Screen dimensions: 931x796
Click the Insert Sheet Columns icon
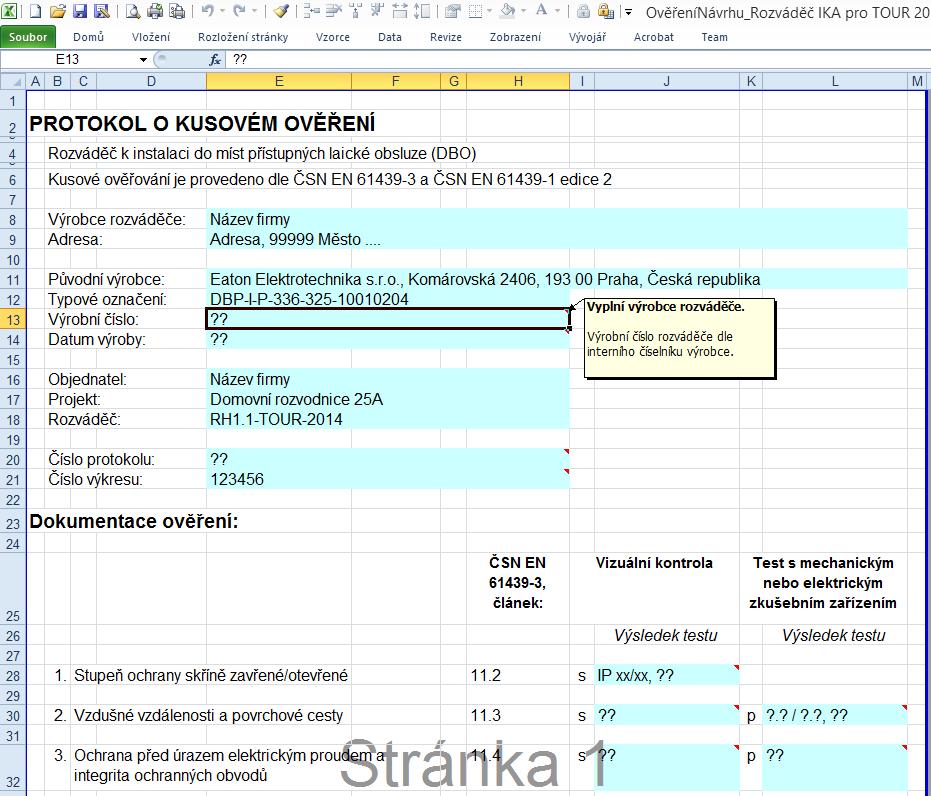pos(355,11)
